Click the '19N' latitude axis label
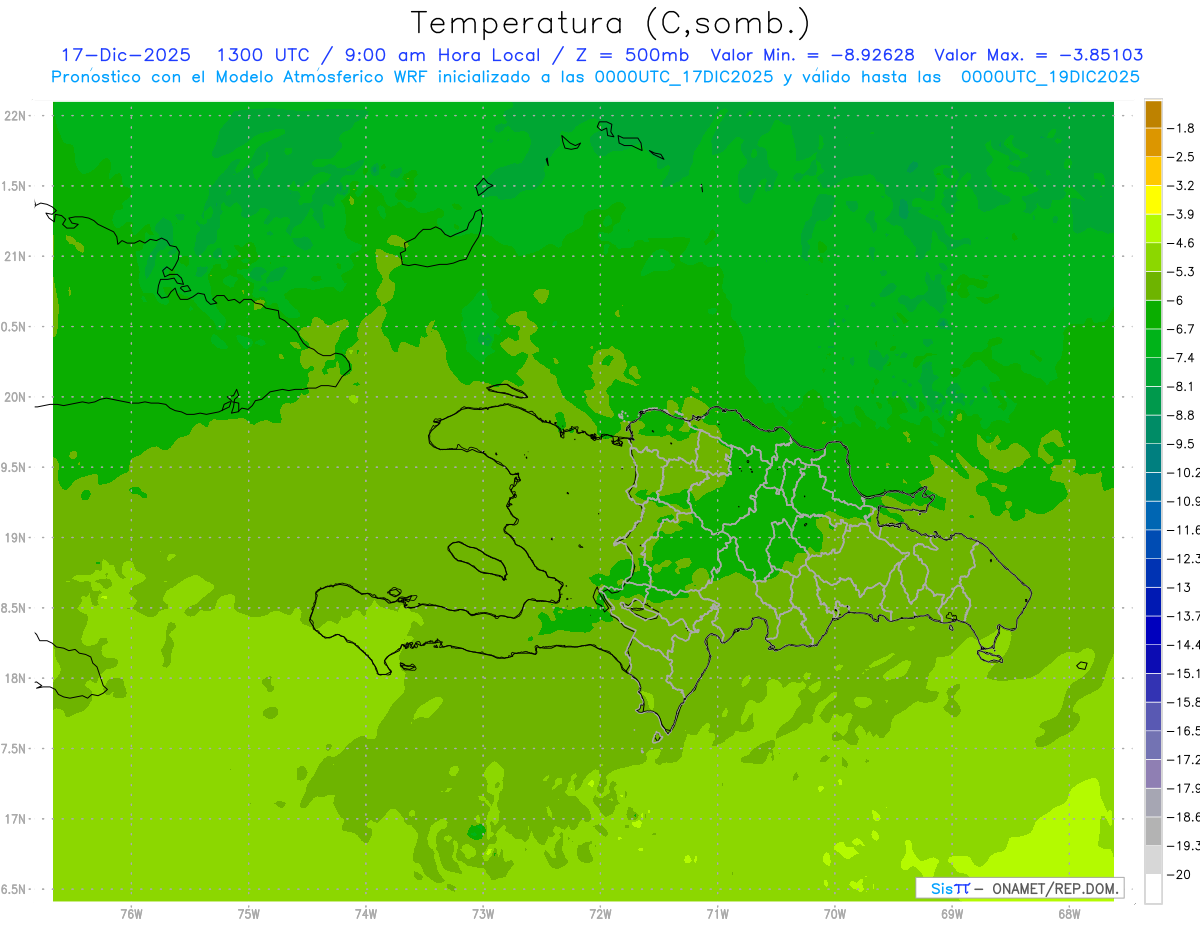1200x927 pixels. [17, 538]
